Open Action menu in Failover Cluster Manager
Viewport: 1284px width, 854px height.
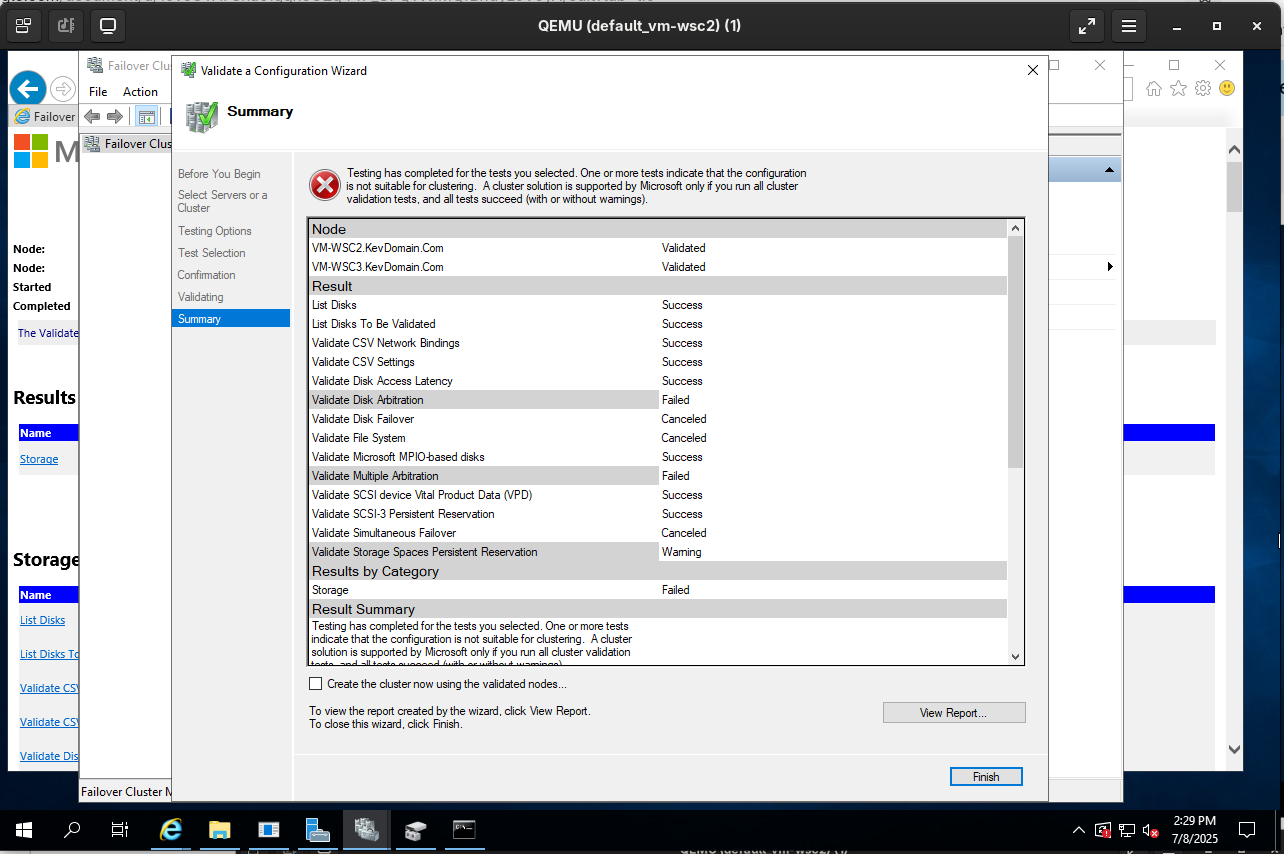(x=140, y=92)
